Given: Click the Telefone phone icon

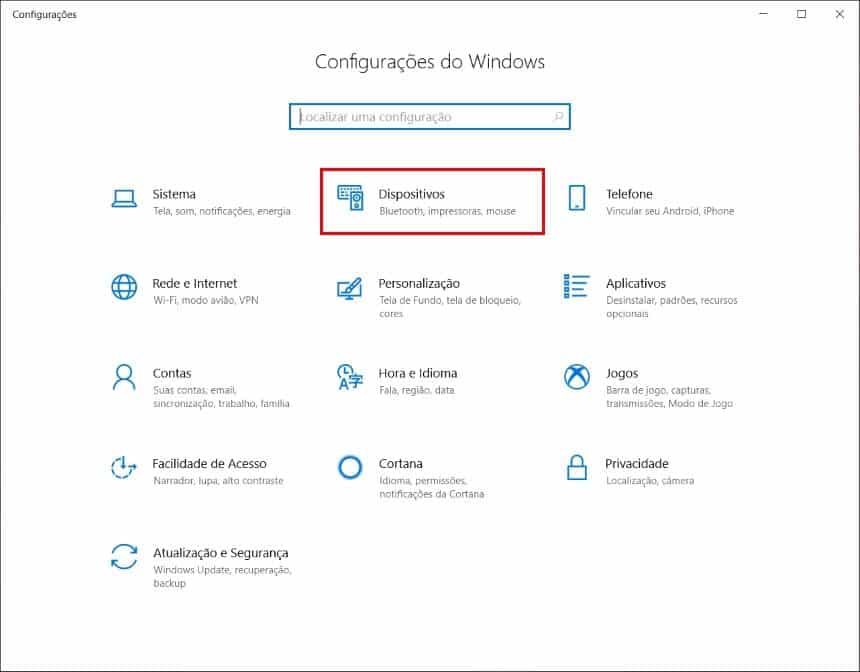Looking at the screenshot, I should tap(576, 197).
